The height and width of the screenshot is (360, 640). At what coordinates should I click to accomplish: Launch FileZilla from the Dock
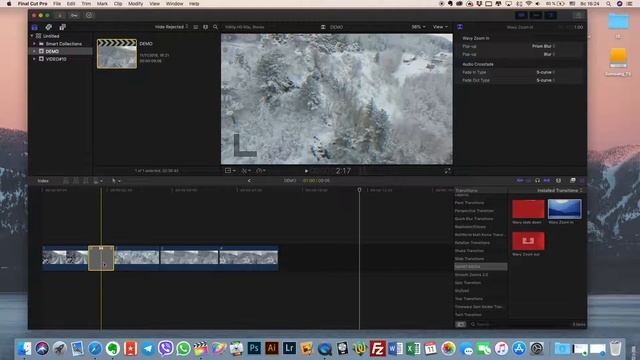pos(378,348)
